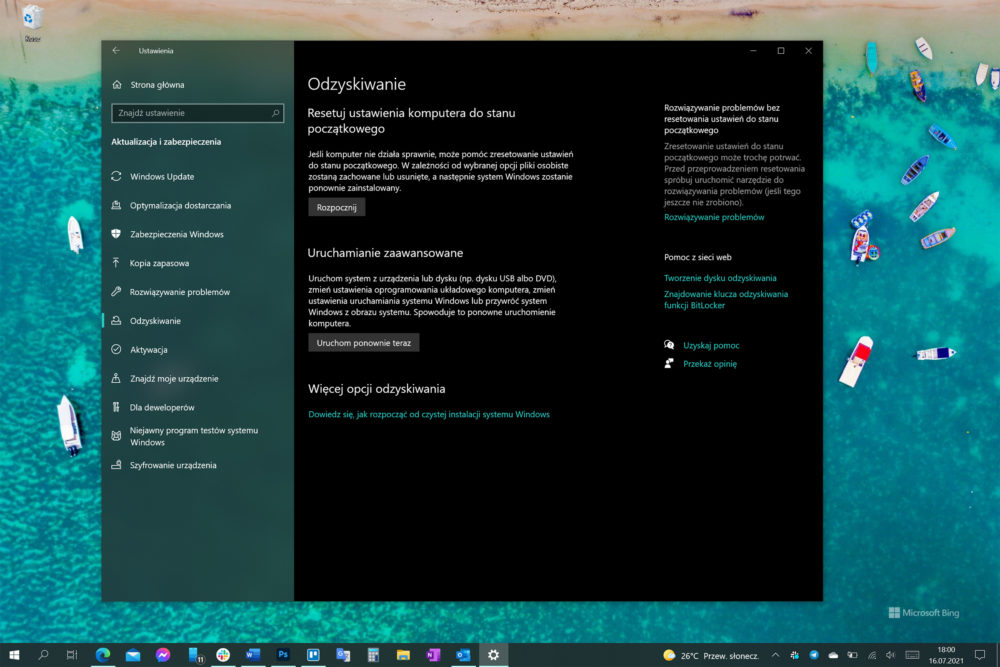Open Optymalizacja dostarczania section
1000x667 pixels.
pyautogui.click(x=180, y=205)
